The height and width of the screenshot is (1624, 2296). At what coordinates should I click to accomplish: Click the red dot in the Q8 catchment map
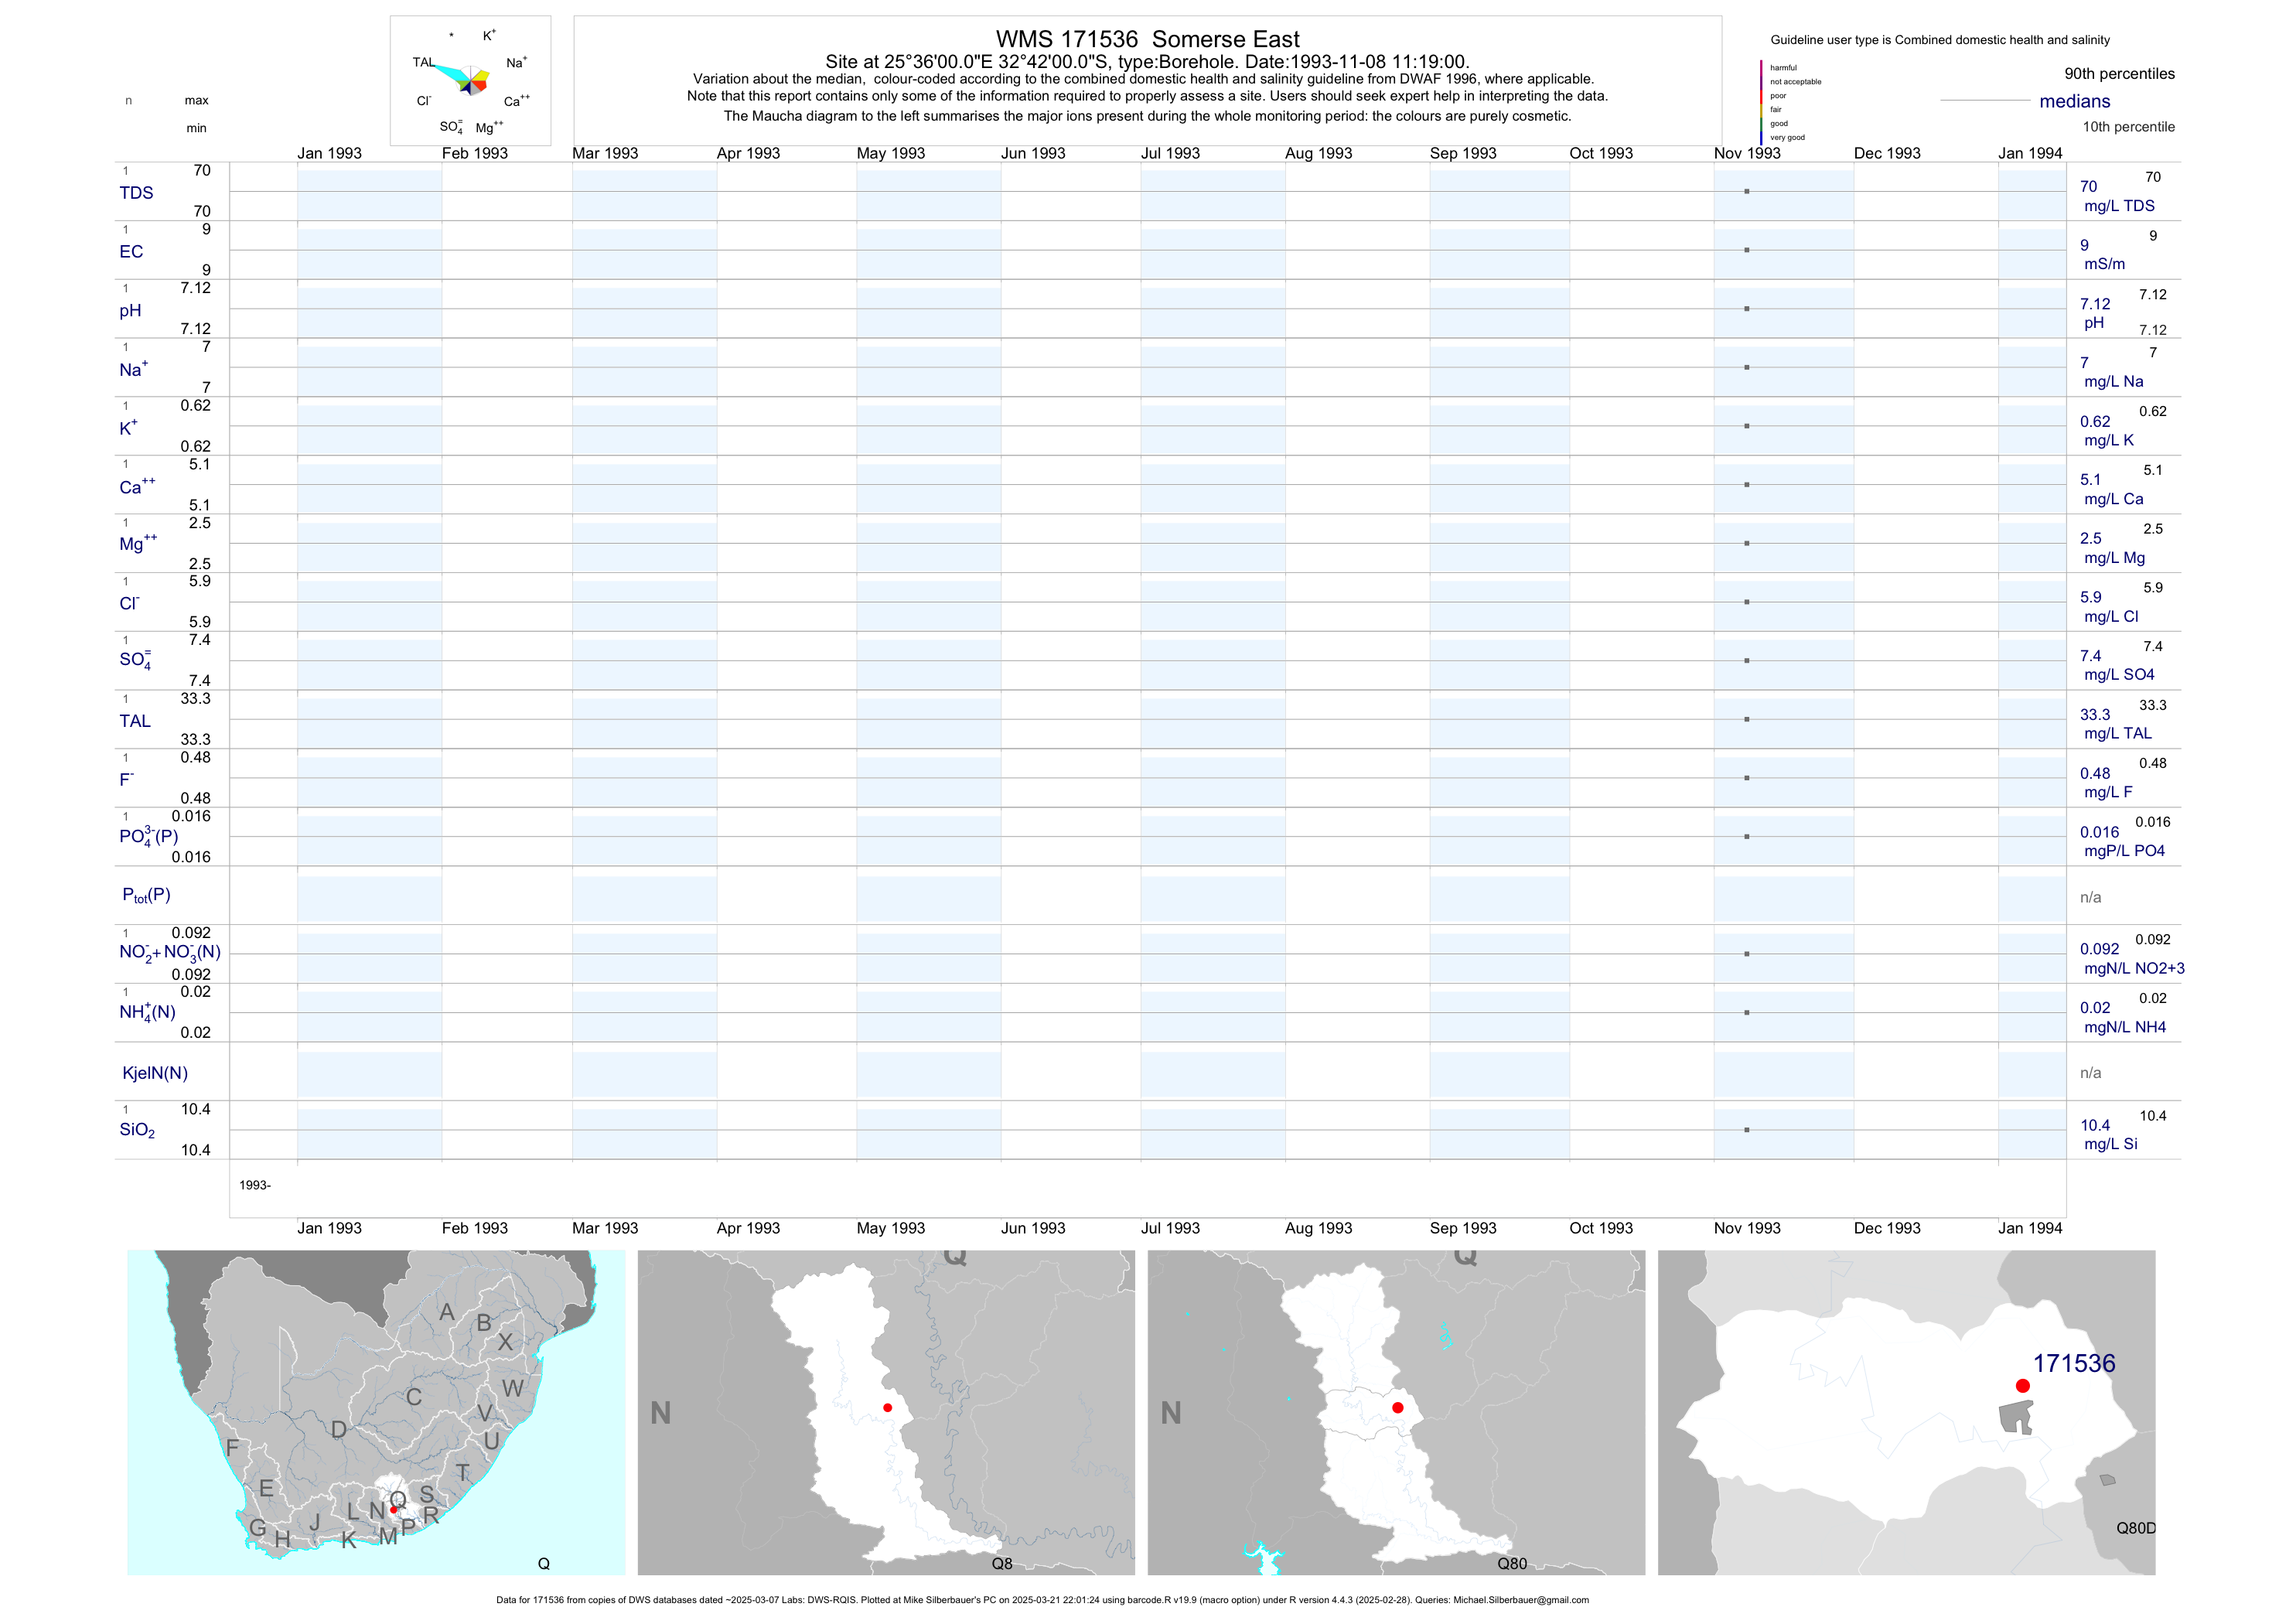[887, 1408]
